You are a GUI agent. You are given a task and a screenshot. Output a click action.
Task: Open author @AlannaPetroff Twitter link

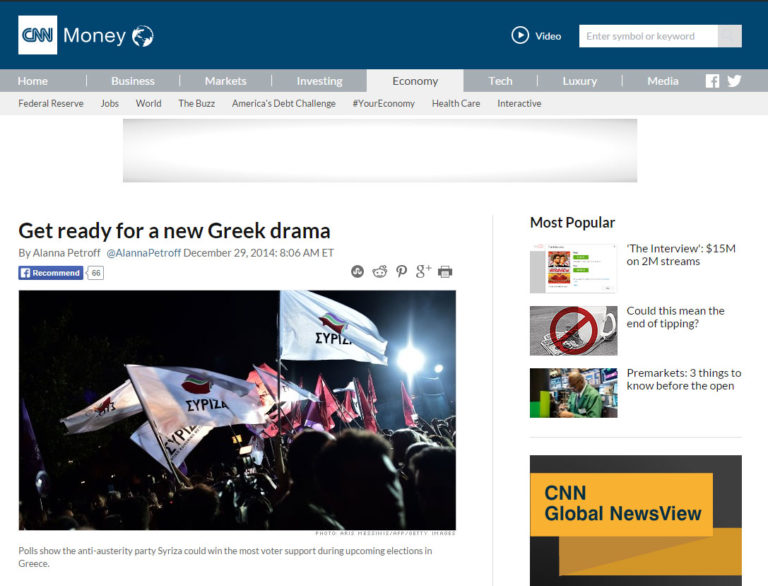(143, 253)
